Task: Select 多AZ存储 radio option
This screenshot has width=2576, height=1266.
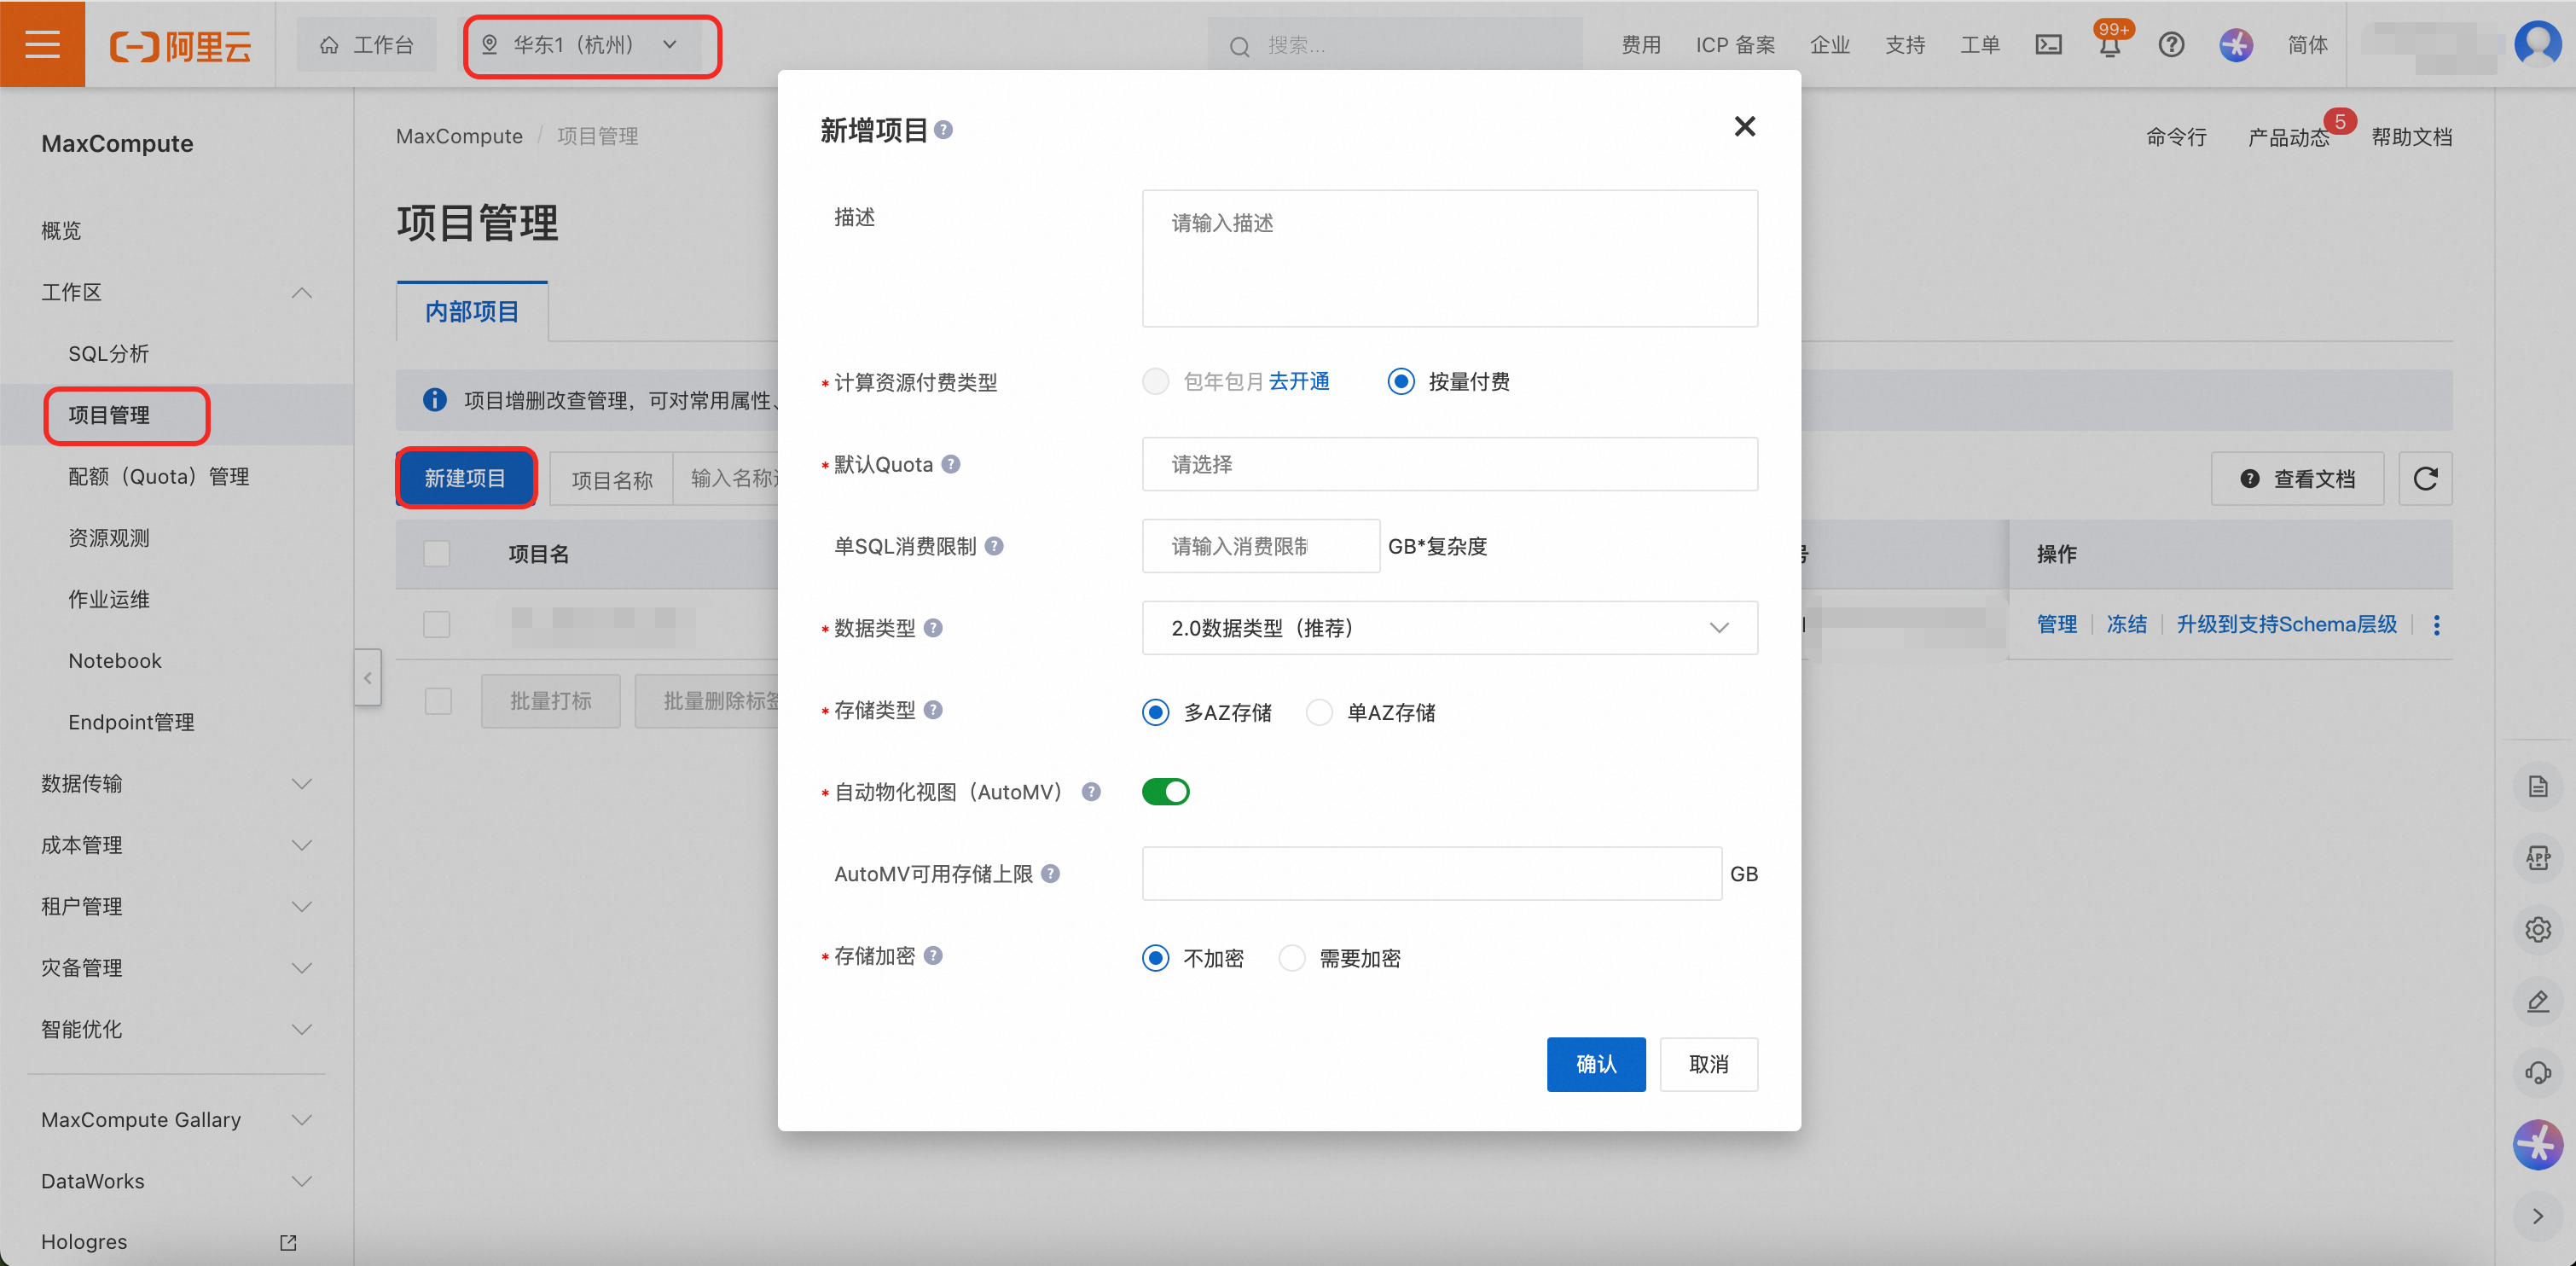Action: point(1156,712)
